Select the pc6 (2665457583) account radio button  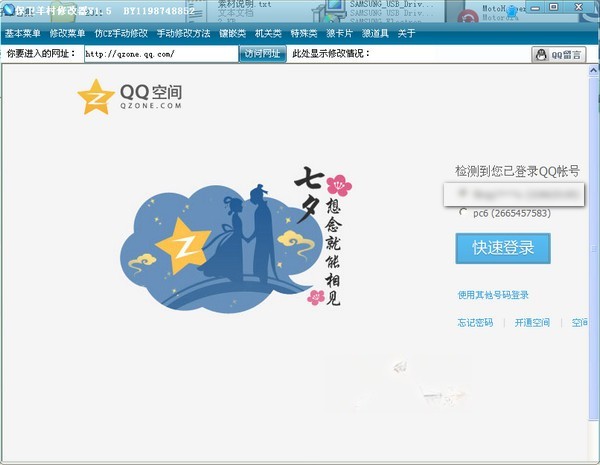(463, 212)
